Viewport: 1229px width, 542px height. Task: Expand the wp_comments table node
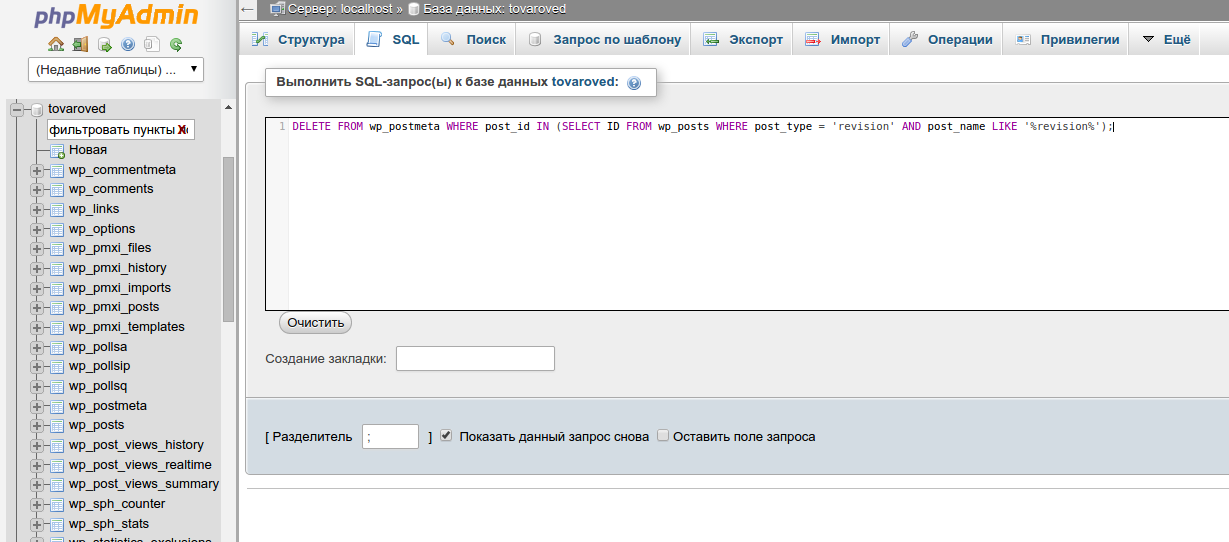pos(37,190)
